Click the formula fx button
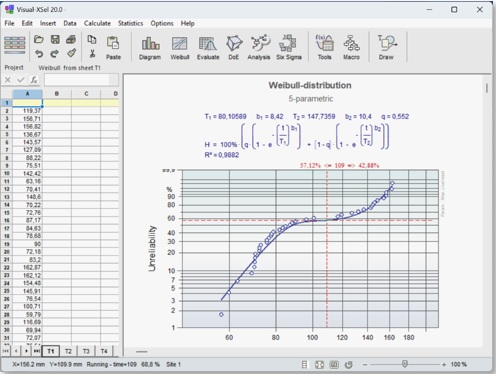 (x=34, y=80)
